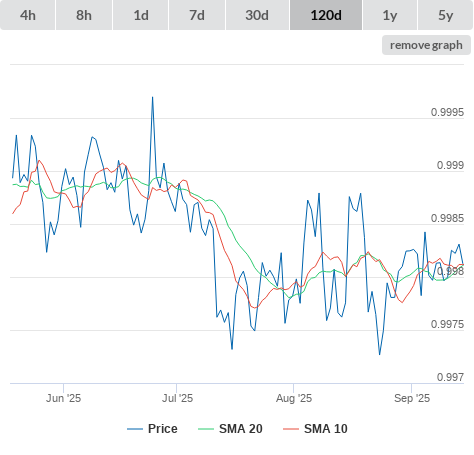
Task: Show the 7d time range
Action: (197, 15)
